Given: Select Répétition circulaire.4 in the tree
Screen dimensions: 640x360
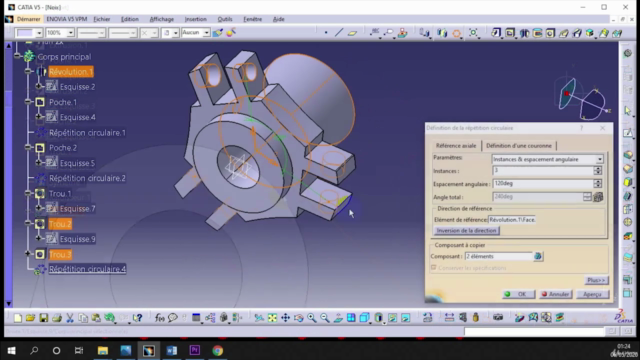Looking at the screenshot, I should [x=87, y=269].
